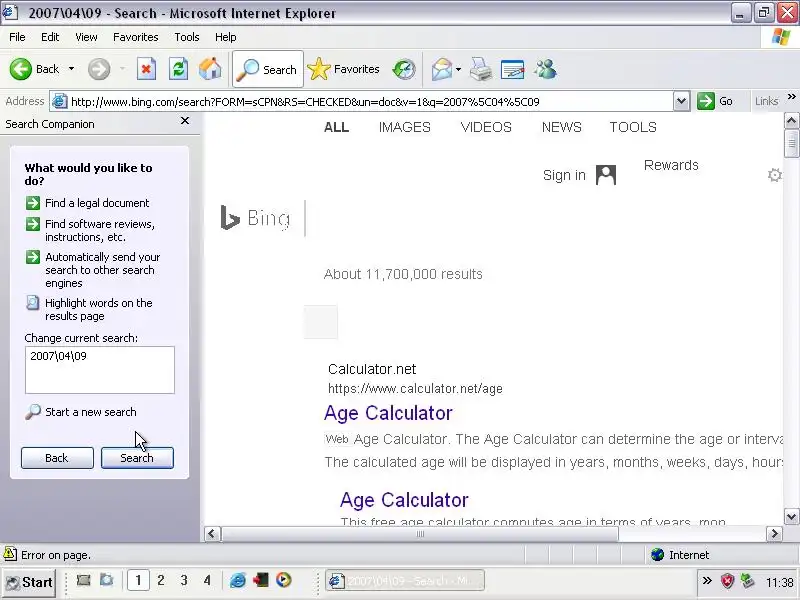Open Messenger people icon

[545, 69]
